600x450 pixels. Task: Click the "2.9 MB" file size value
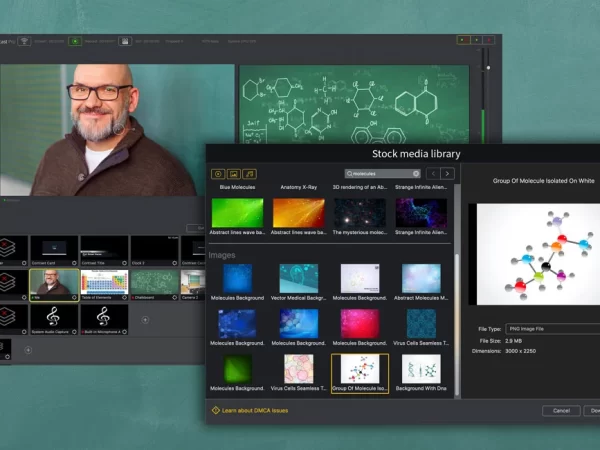point(513,341)
